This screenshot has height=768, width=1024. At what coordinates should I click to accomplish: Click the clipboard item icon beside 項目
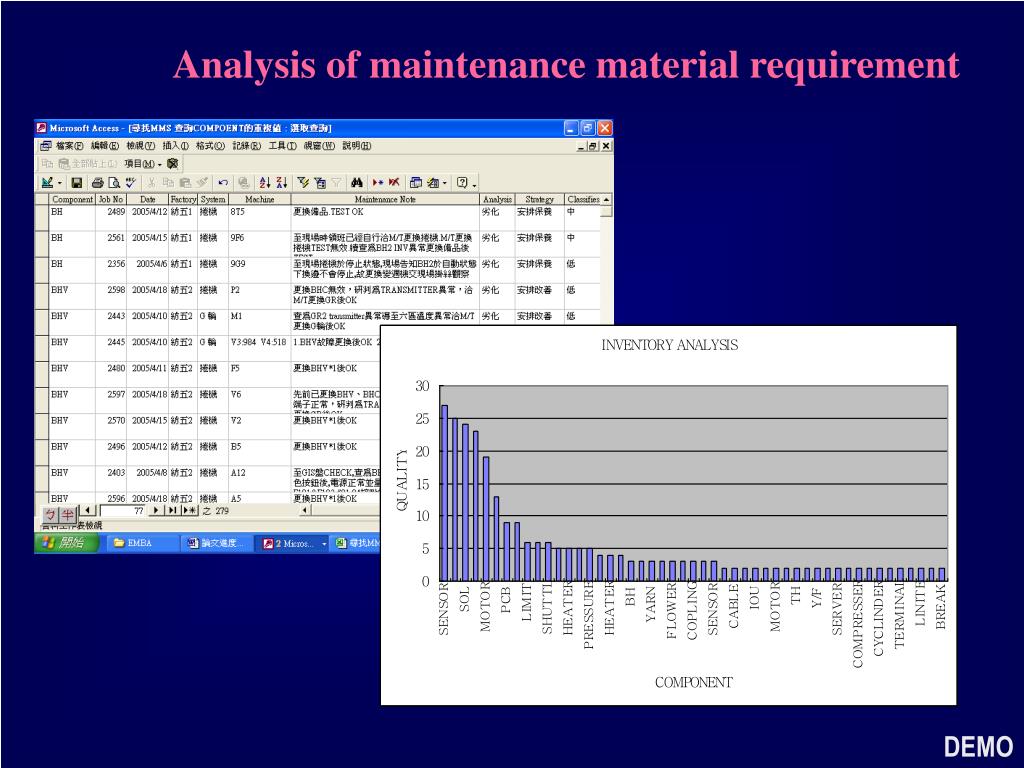pos(172,163)
